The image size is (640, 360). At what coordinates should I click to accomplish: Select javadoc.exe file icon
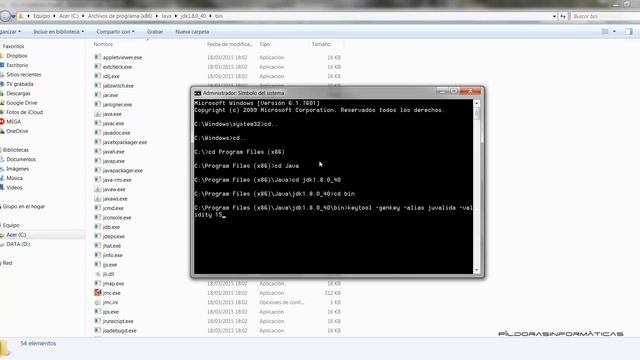[97, 133]
